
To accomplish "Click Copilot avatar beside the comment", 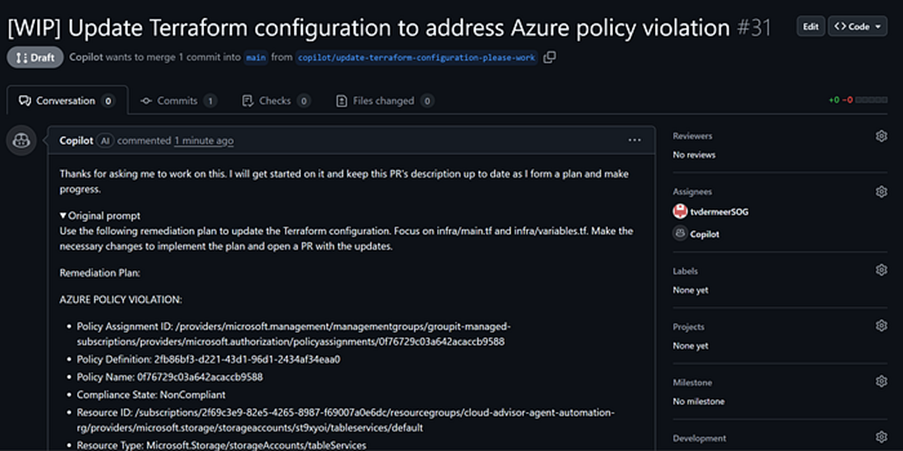I will 22,141.
